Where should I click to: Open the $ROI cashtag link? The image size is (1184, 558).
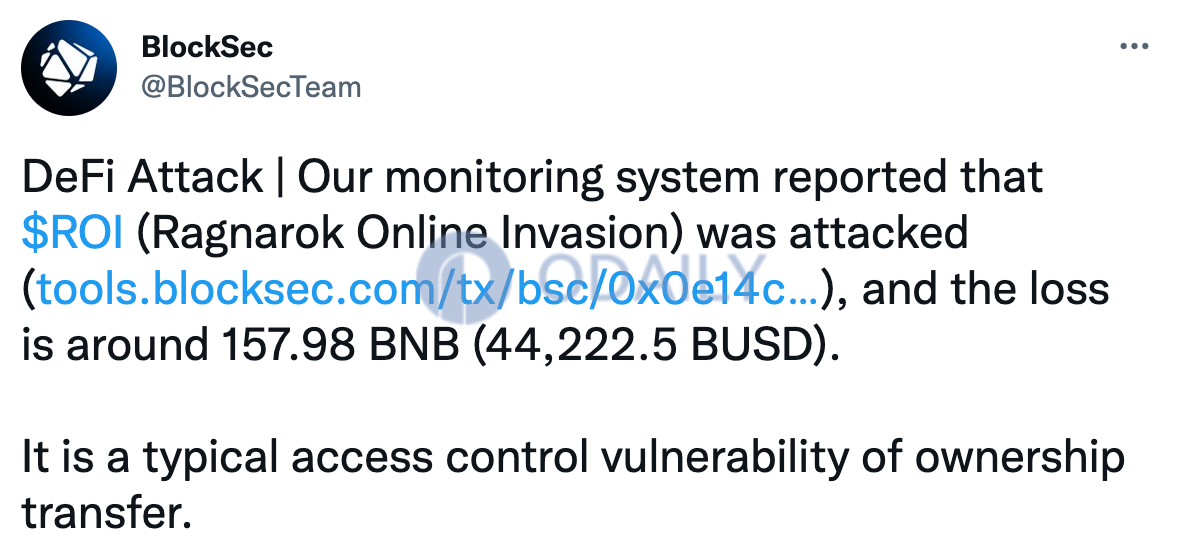pos(72,233)
